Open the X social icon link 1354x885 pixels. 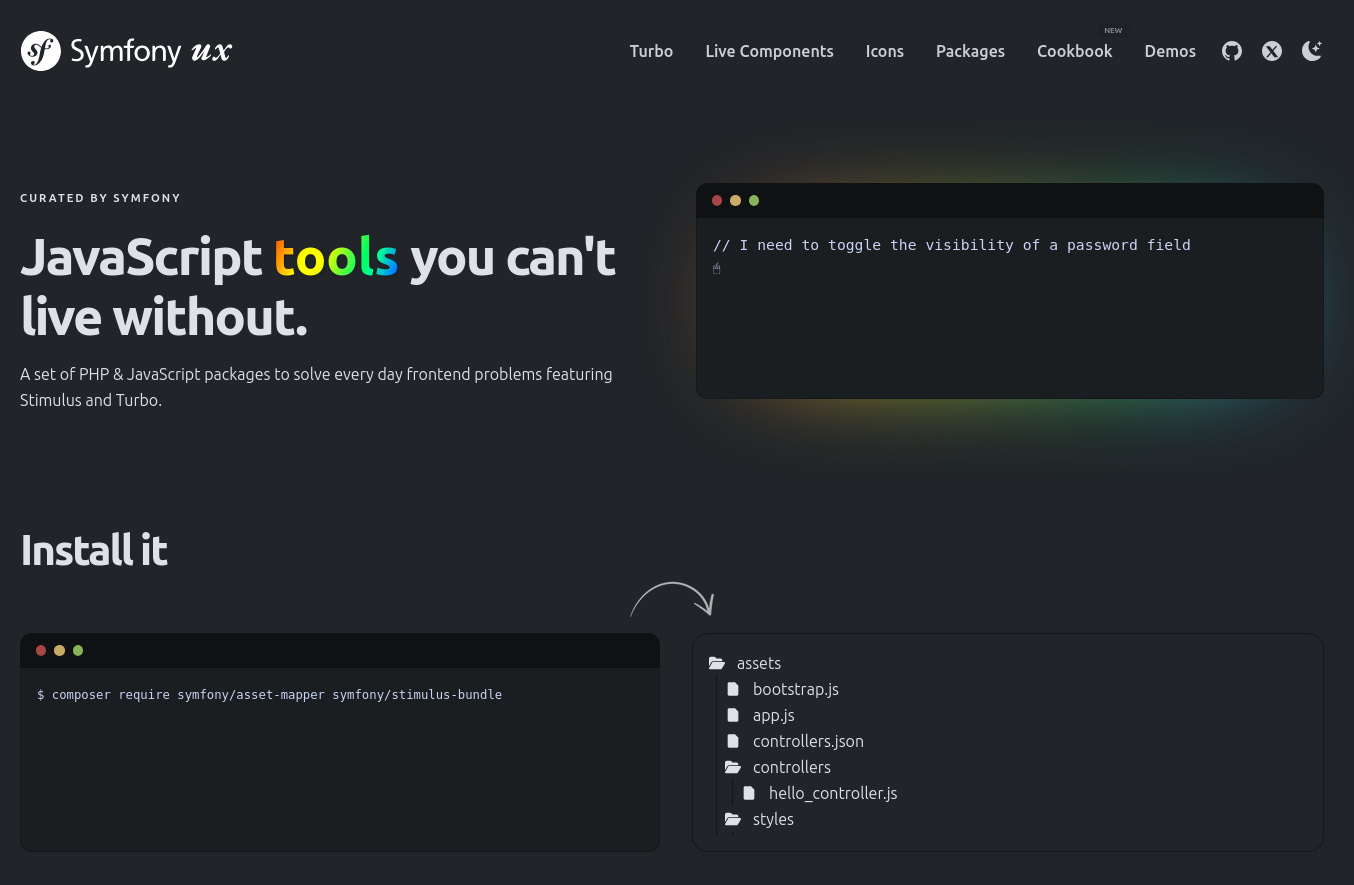pyautogui.click(x=1272, y=51)
